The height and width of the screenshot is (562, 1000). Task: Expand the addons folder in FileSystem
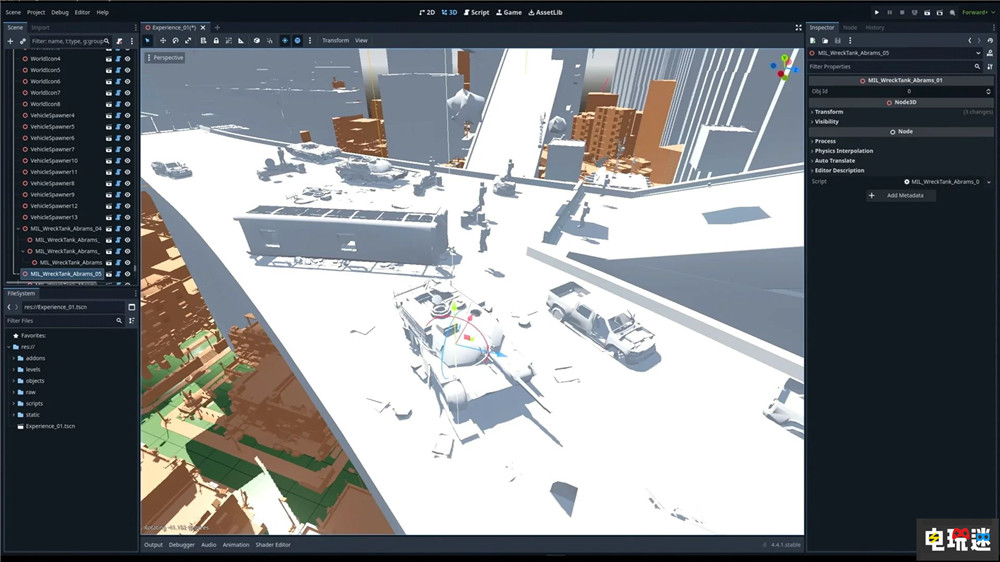13,359
